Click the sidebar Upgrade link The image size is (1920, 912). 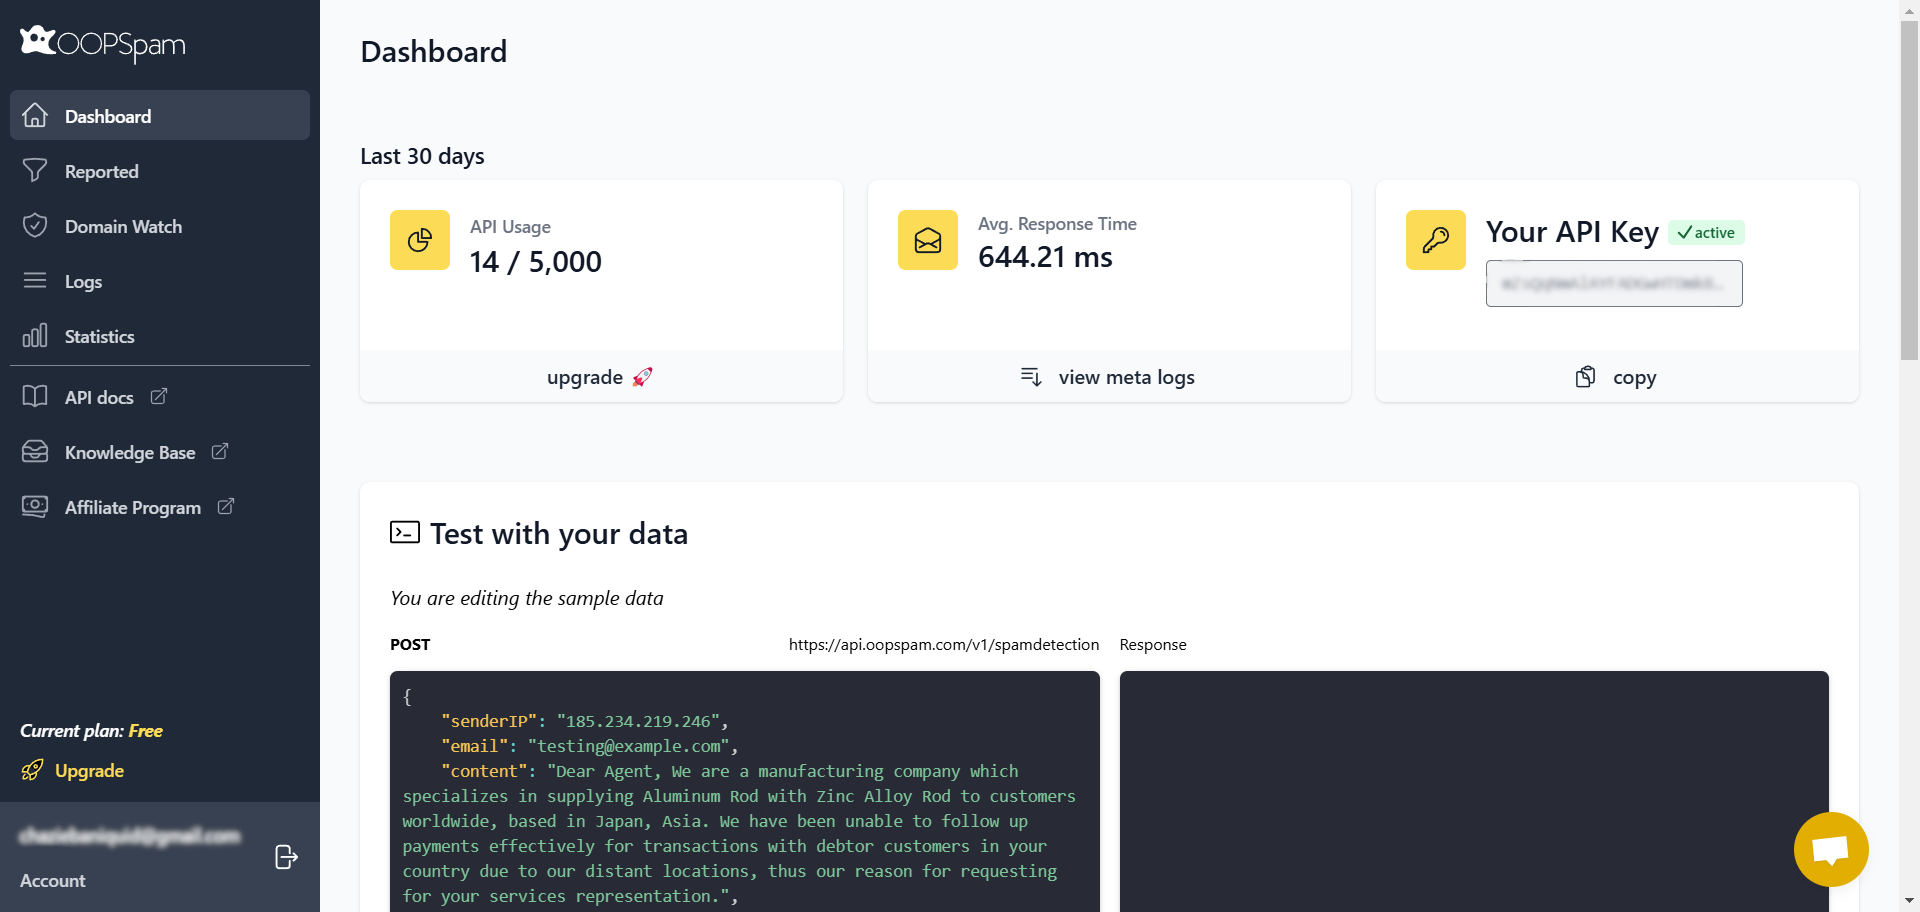pos(89,771)
